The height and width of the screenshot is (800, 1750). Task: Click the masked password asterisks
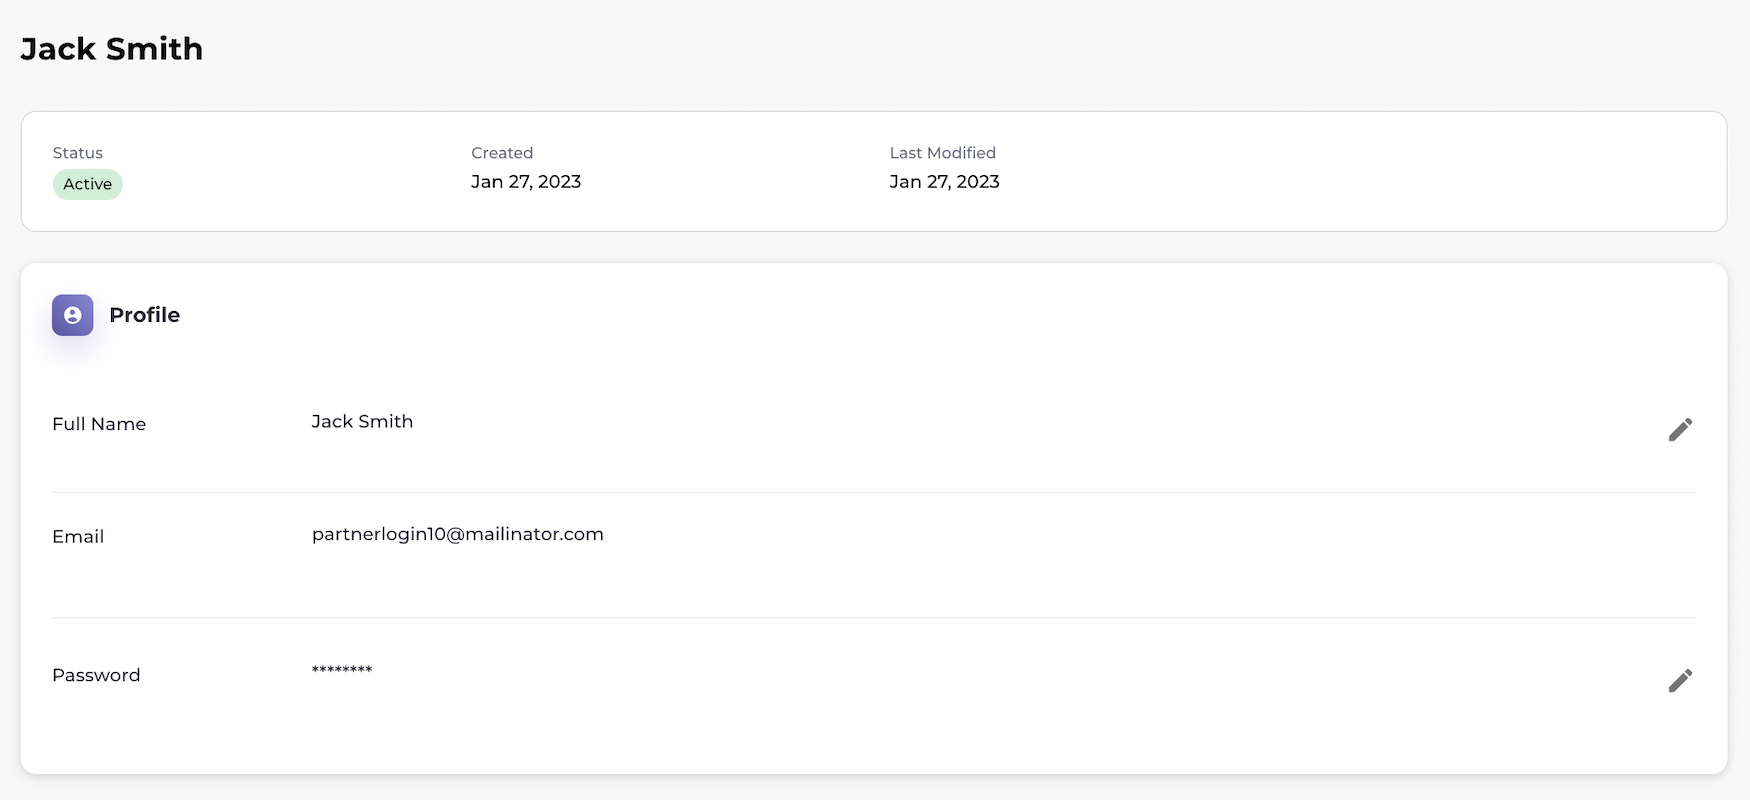point(342,669)
